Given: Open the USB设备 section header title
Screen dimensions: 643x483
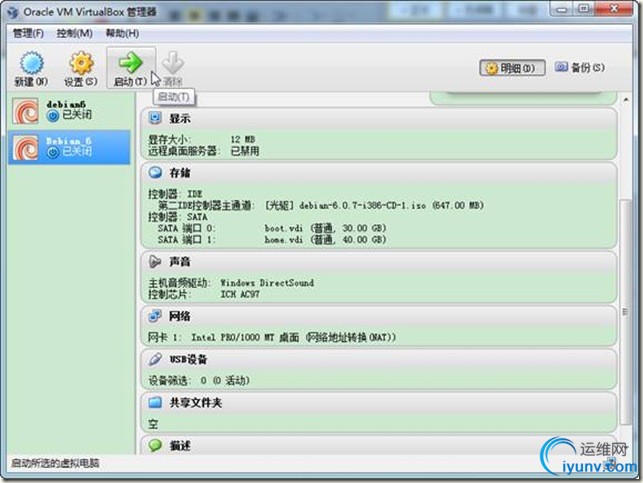Looking at the screenshot, I should pos(188,360).
